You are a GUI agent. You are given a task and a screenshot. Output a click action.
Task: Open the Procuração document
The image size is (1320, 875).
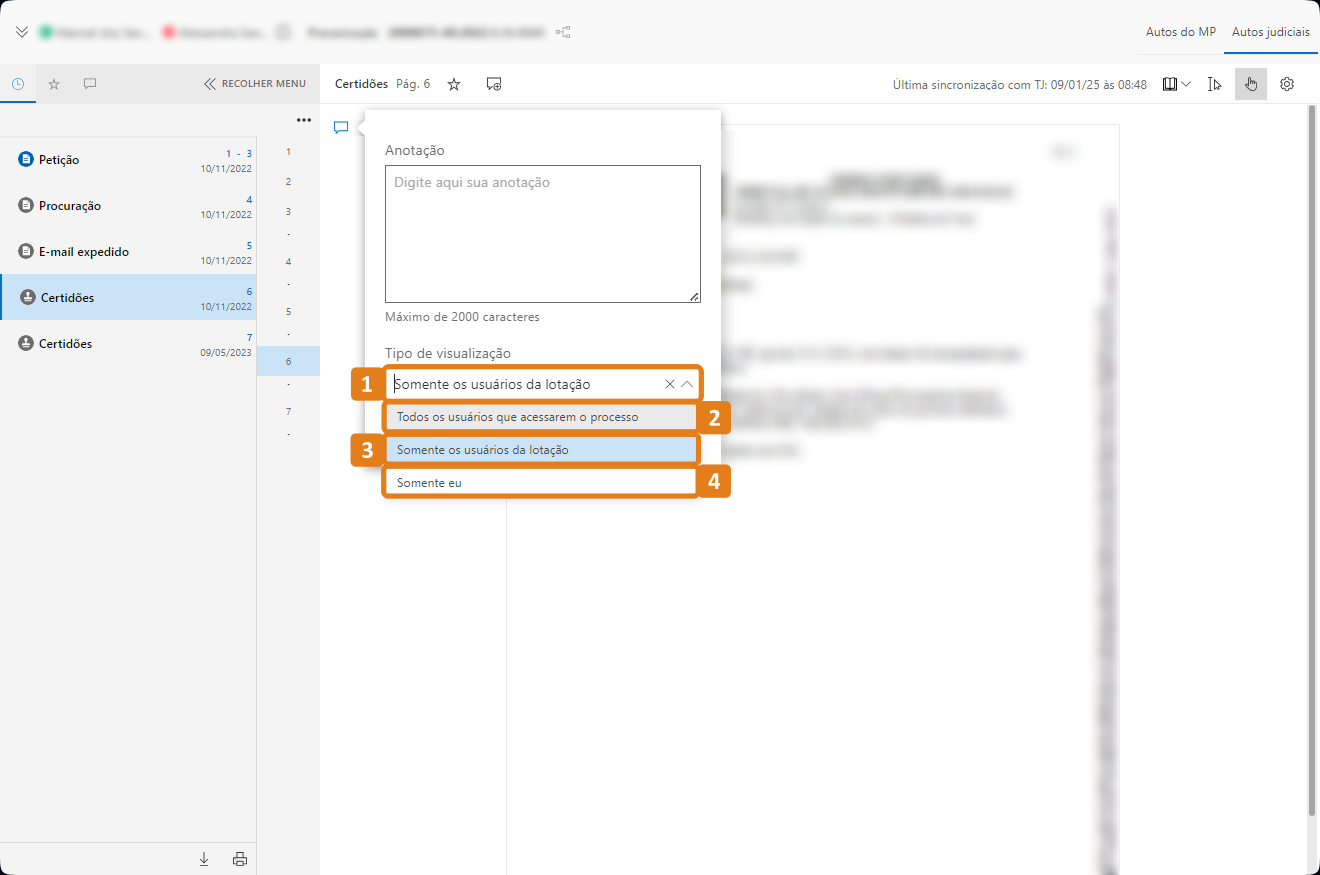tap(70, 206)
